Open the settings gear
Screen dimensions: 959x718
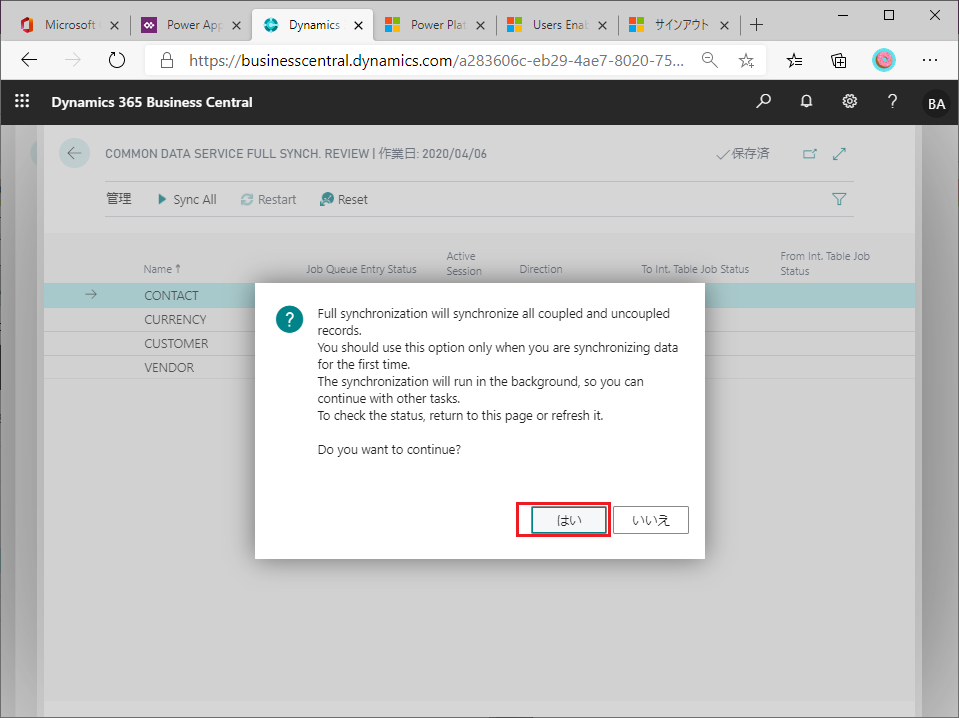(x=850, y=101)
